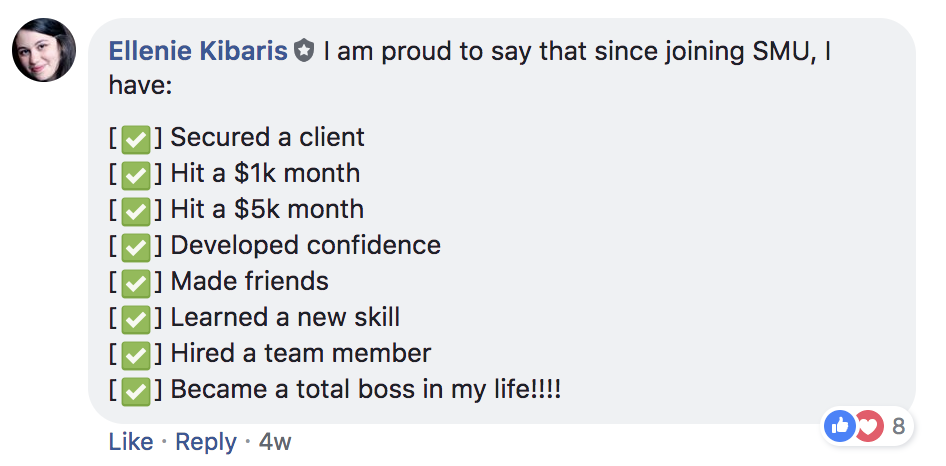Click the admin shield badge icon

(x=304, y=52)
